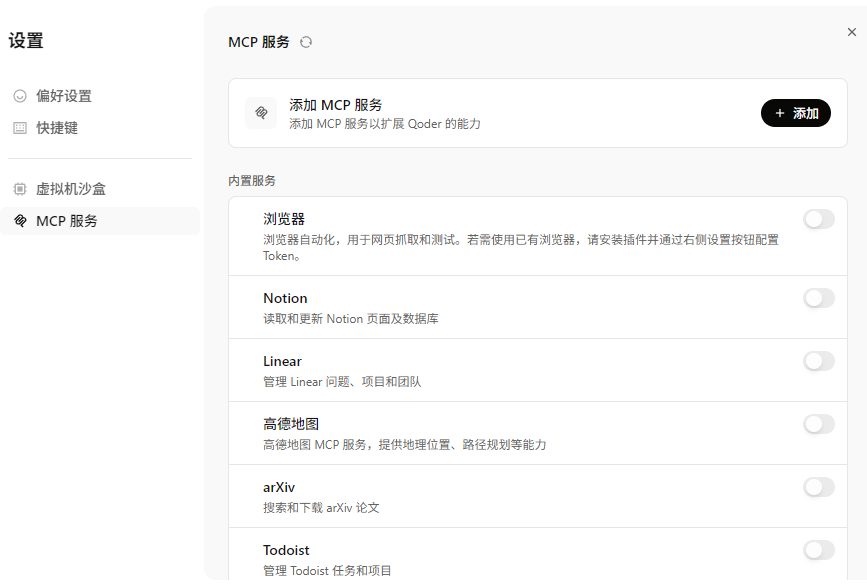The width and height of the screenshot is (867, 585).
Task: Toggle the Linear service on
Action: (x=818, y=361)
